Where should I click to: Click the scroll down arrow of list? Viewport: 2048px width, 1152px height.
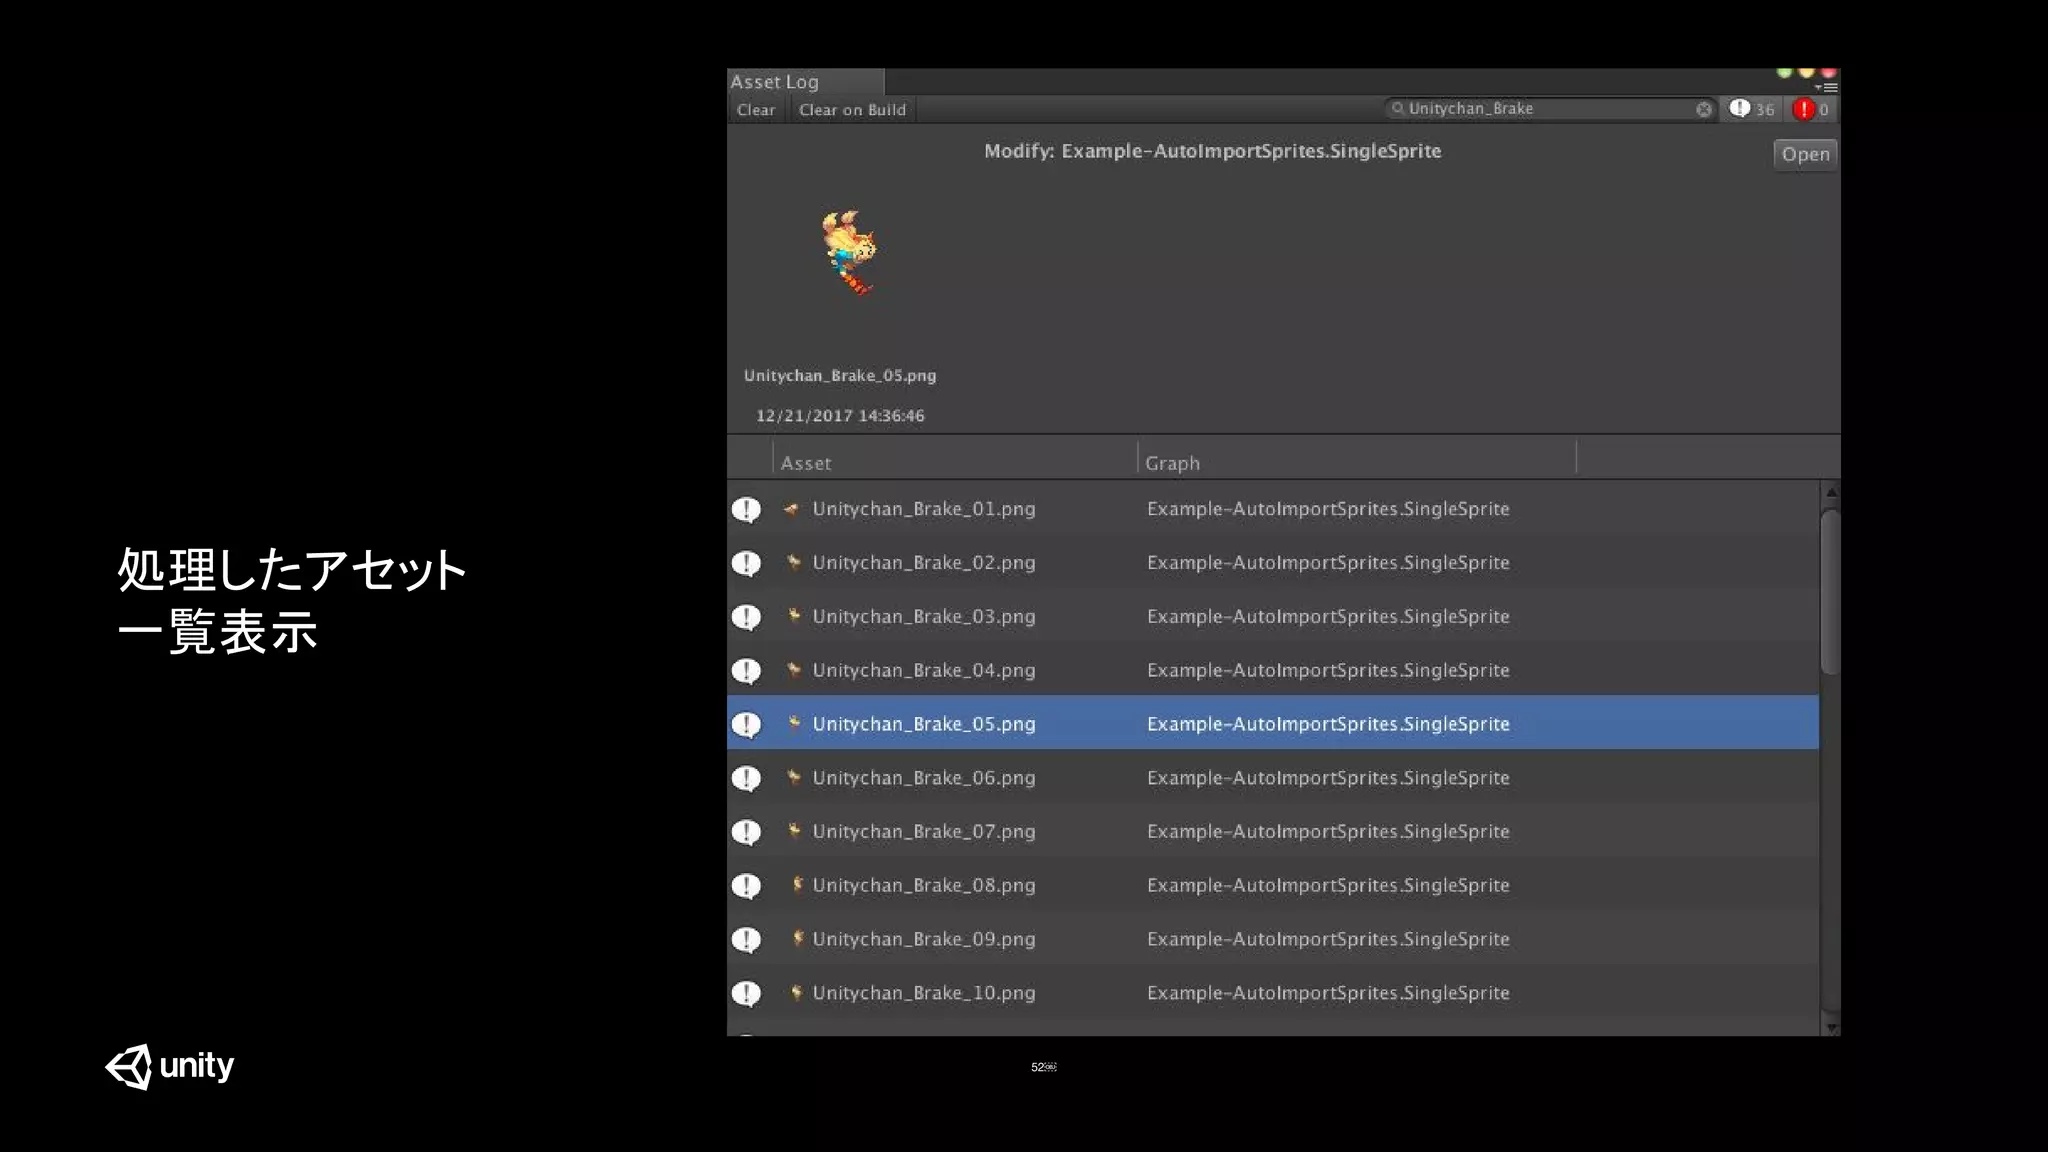(1831, 1027)
